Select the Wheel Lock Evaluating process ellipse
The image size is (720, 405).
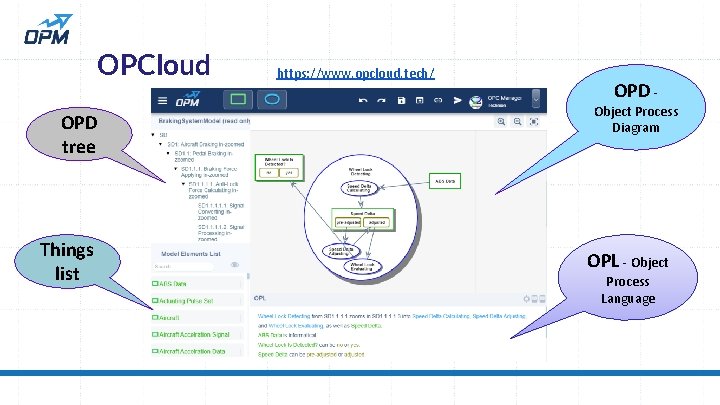(362, 267)
